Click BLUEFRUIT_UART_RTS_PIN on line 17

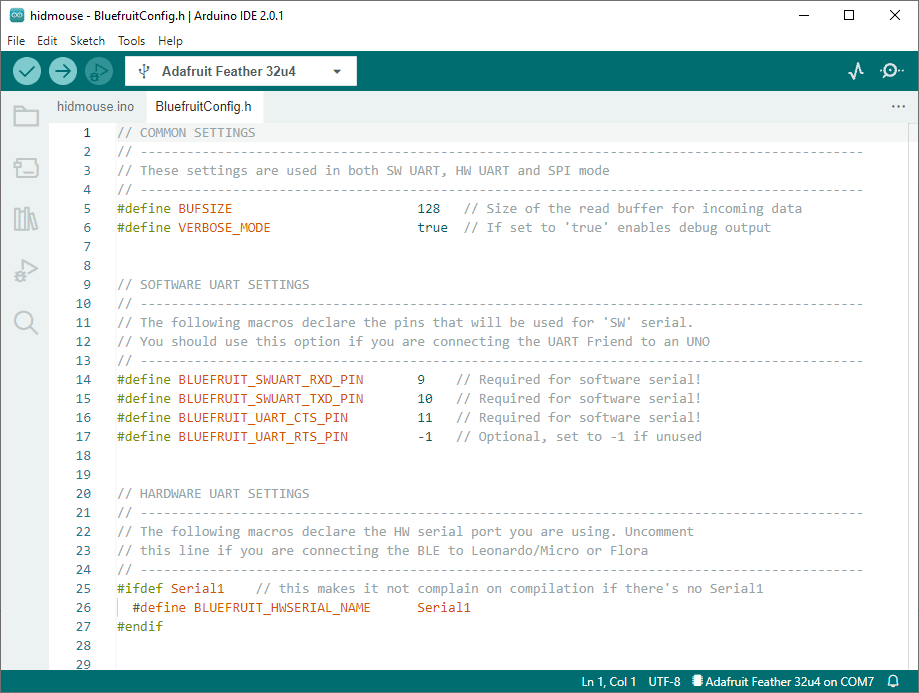click(263, 437)
